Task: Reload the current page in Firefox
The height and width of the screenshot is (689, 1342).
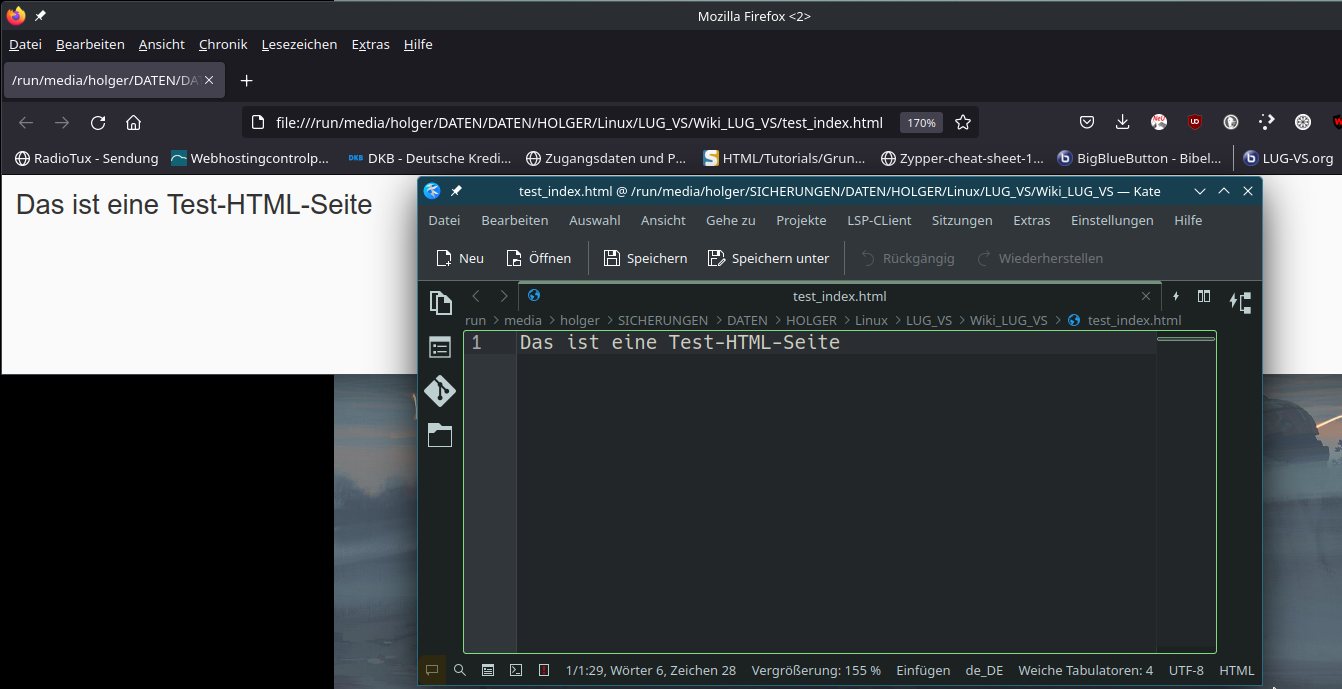Action: pyautogui.click(x=98, y=122)
